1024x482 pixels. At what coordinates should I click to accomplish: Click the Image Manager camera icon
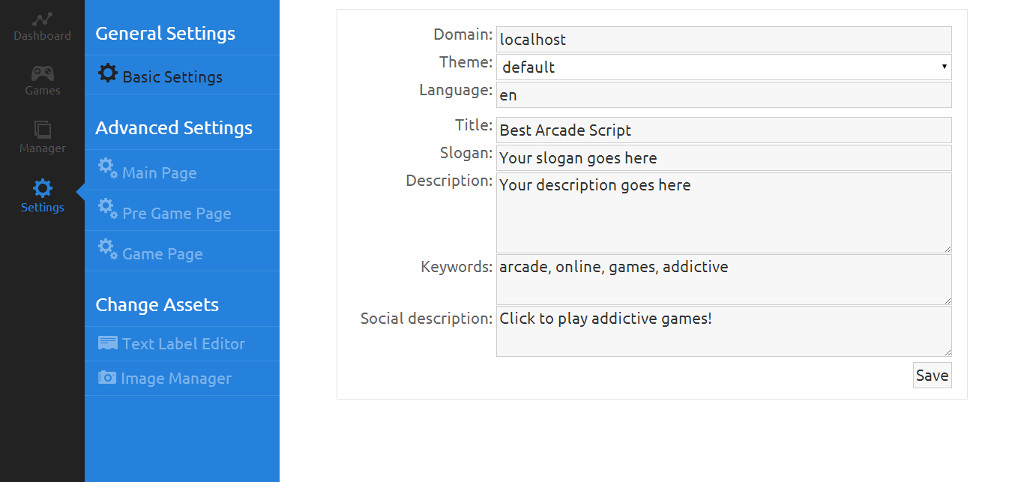click(x=106, y=378)
